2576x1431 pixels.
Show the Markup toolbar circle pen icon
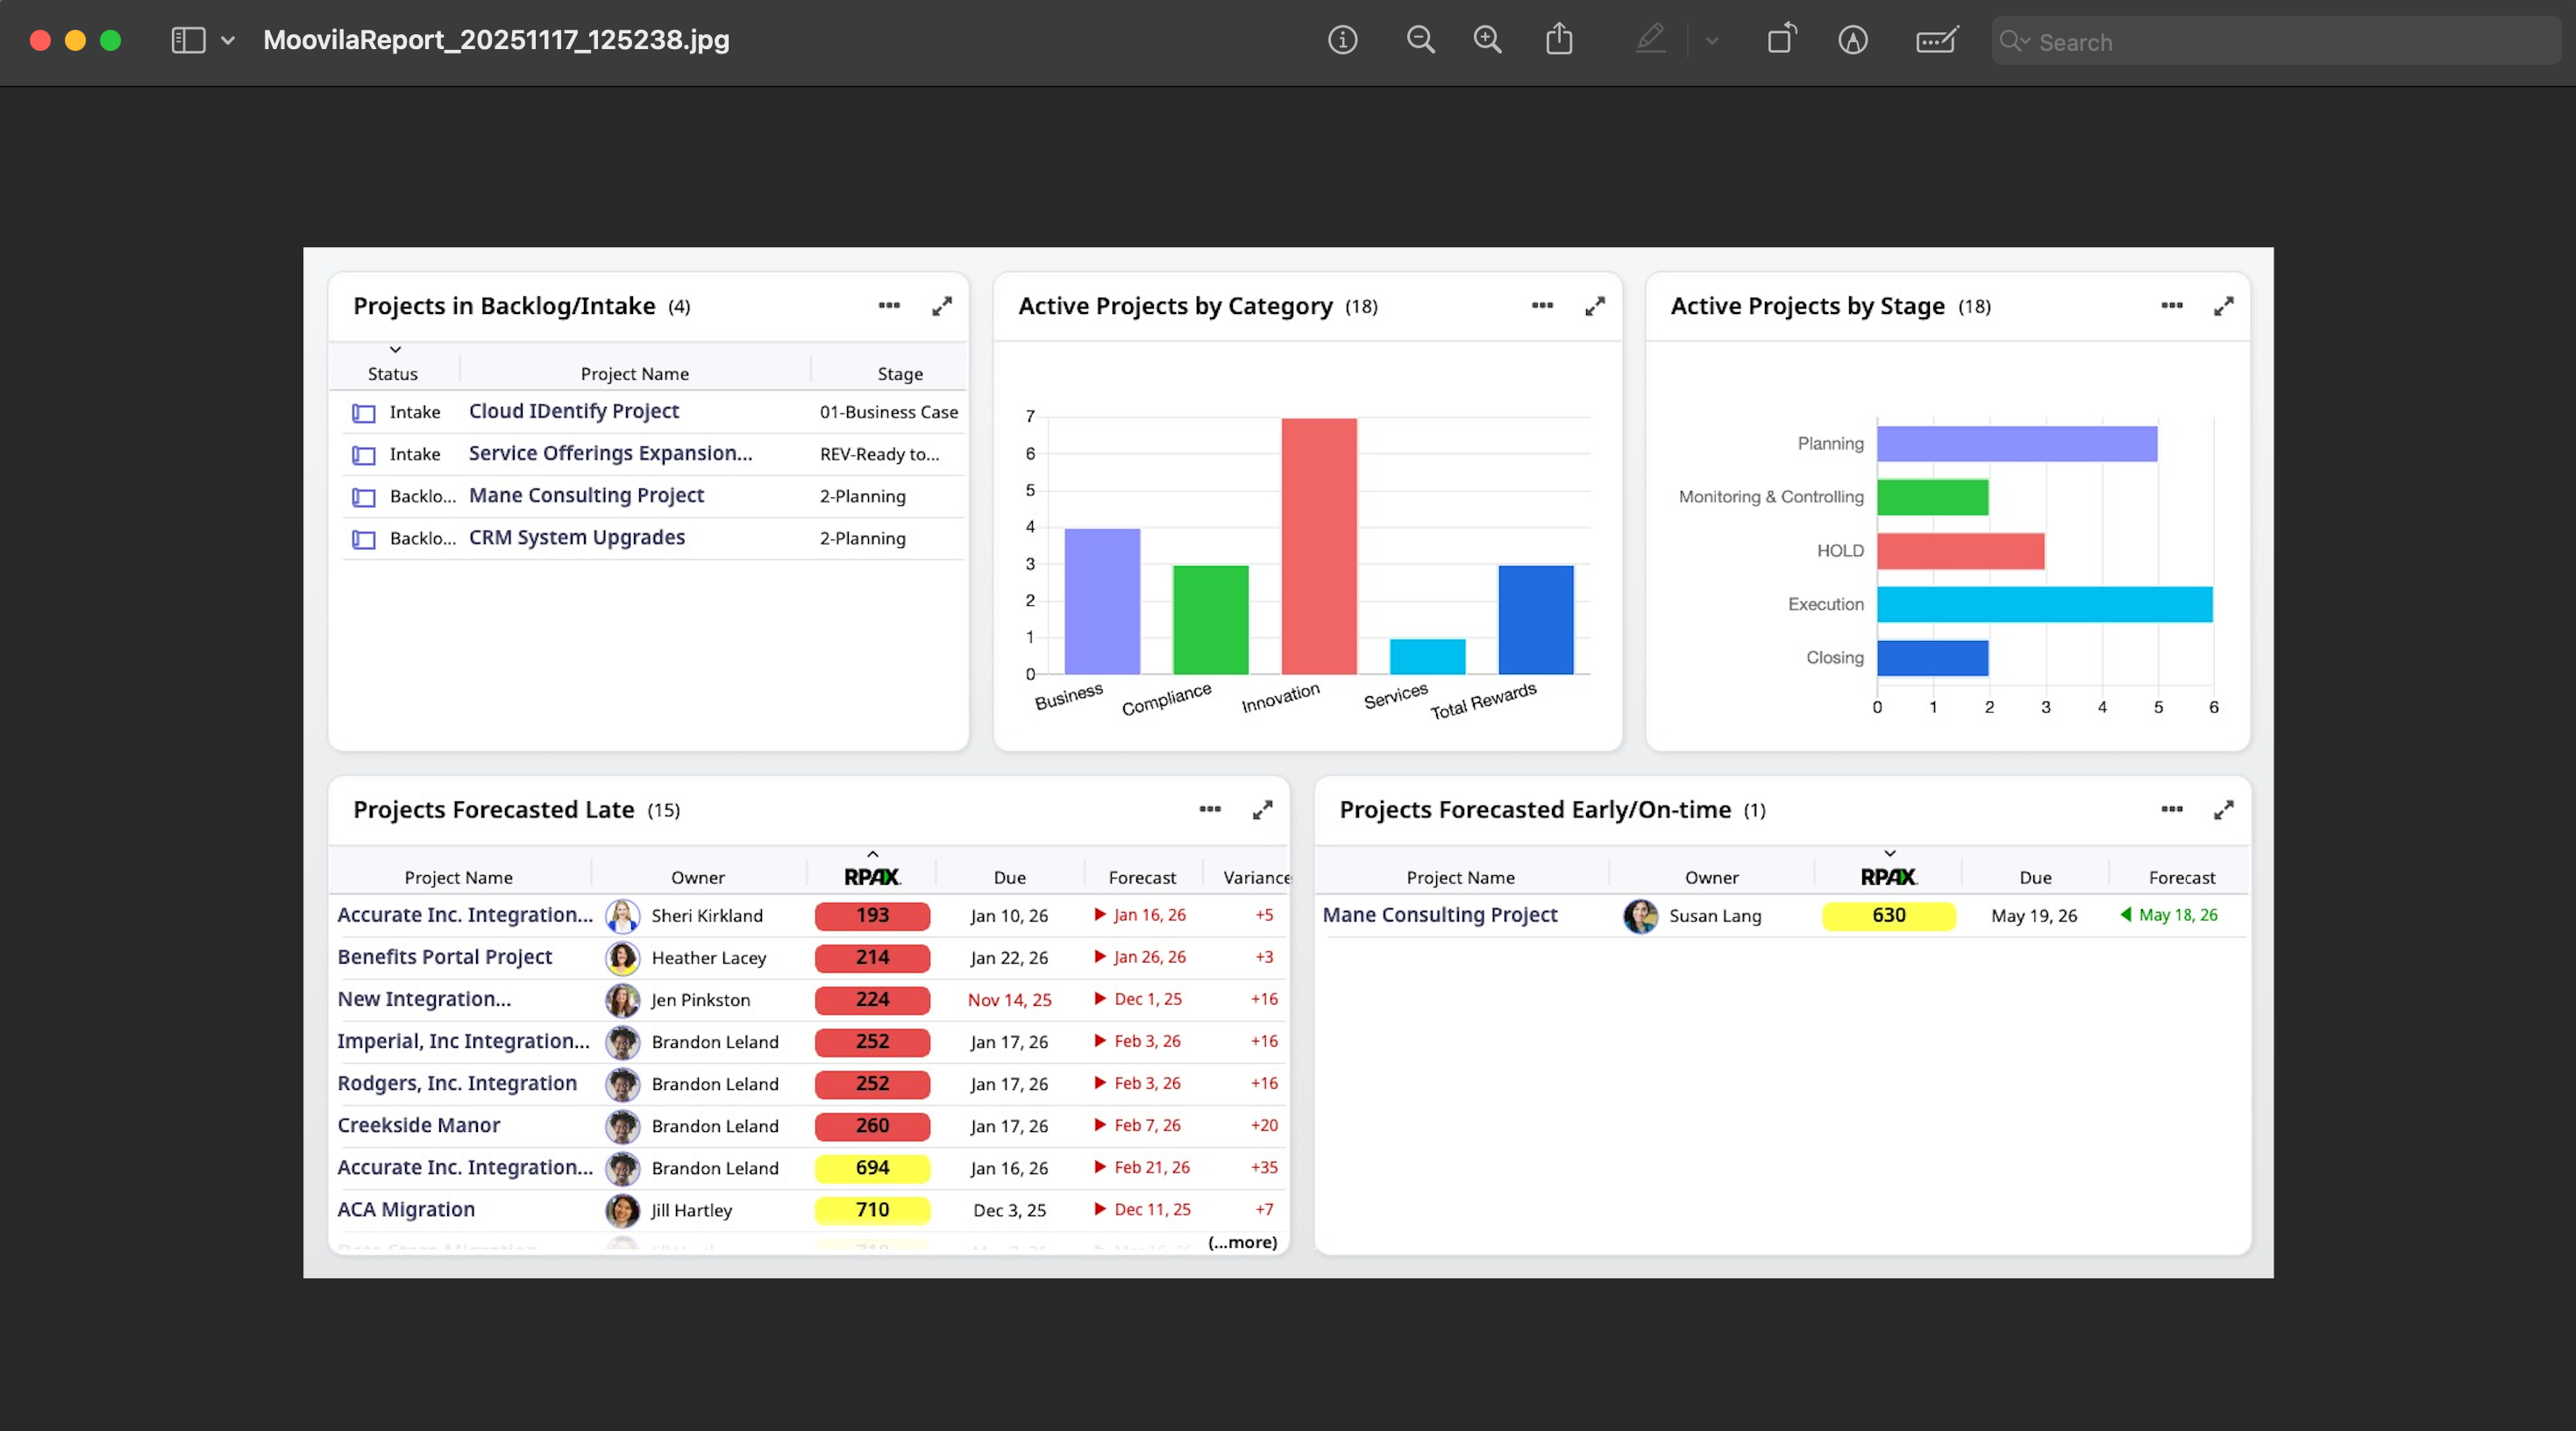pos(1853,40)
